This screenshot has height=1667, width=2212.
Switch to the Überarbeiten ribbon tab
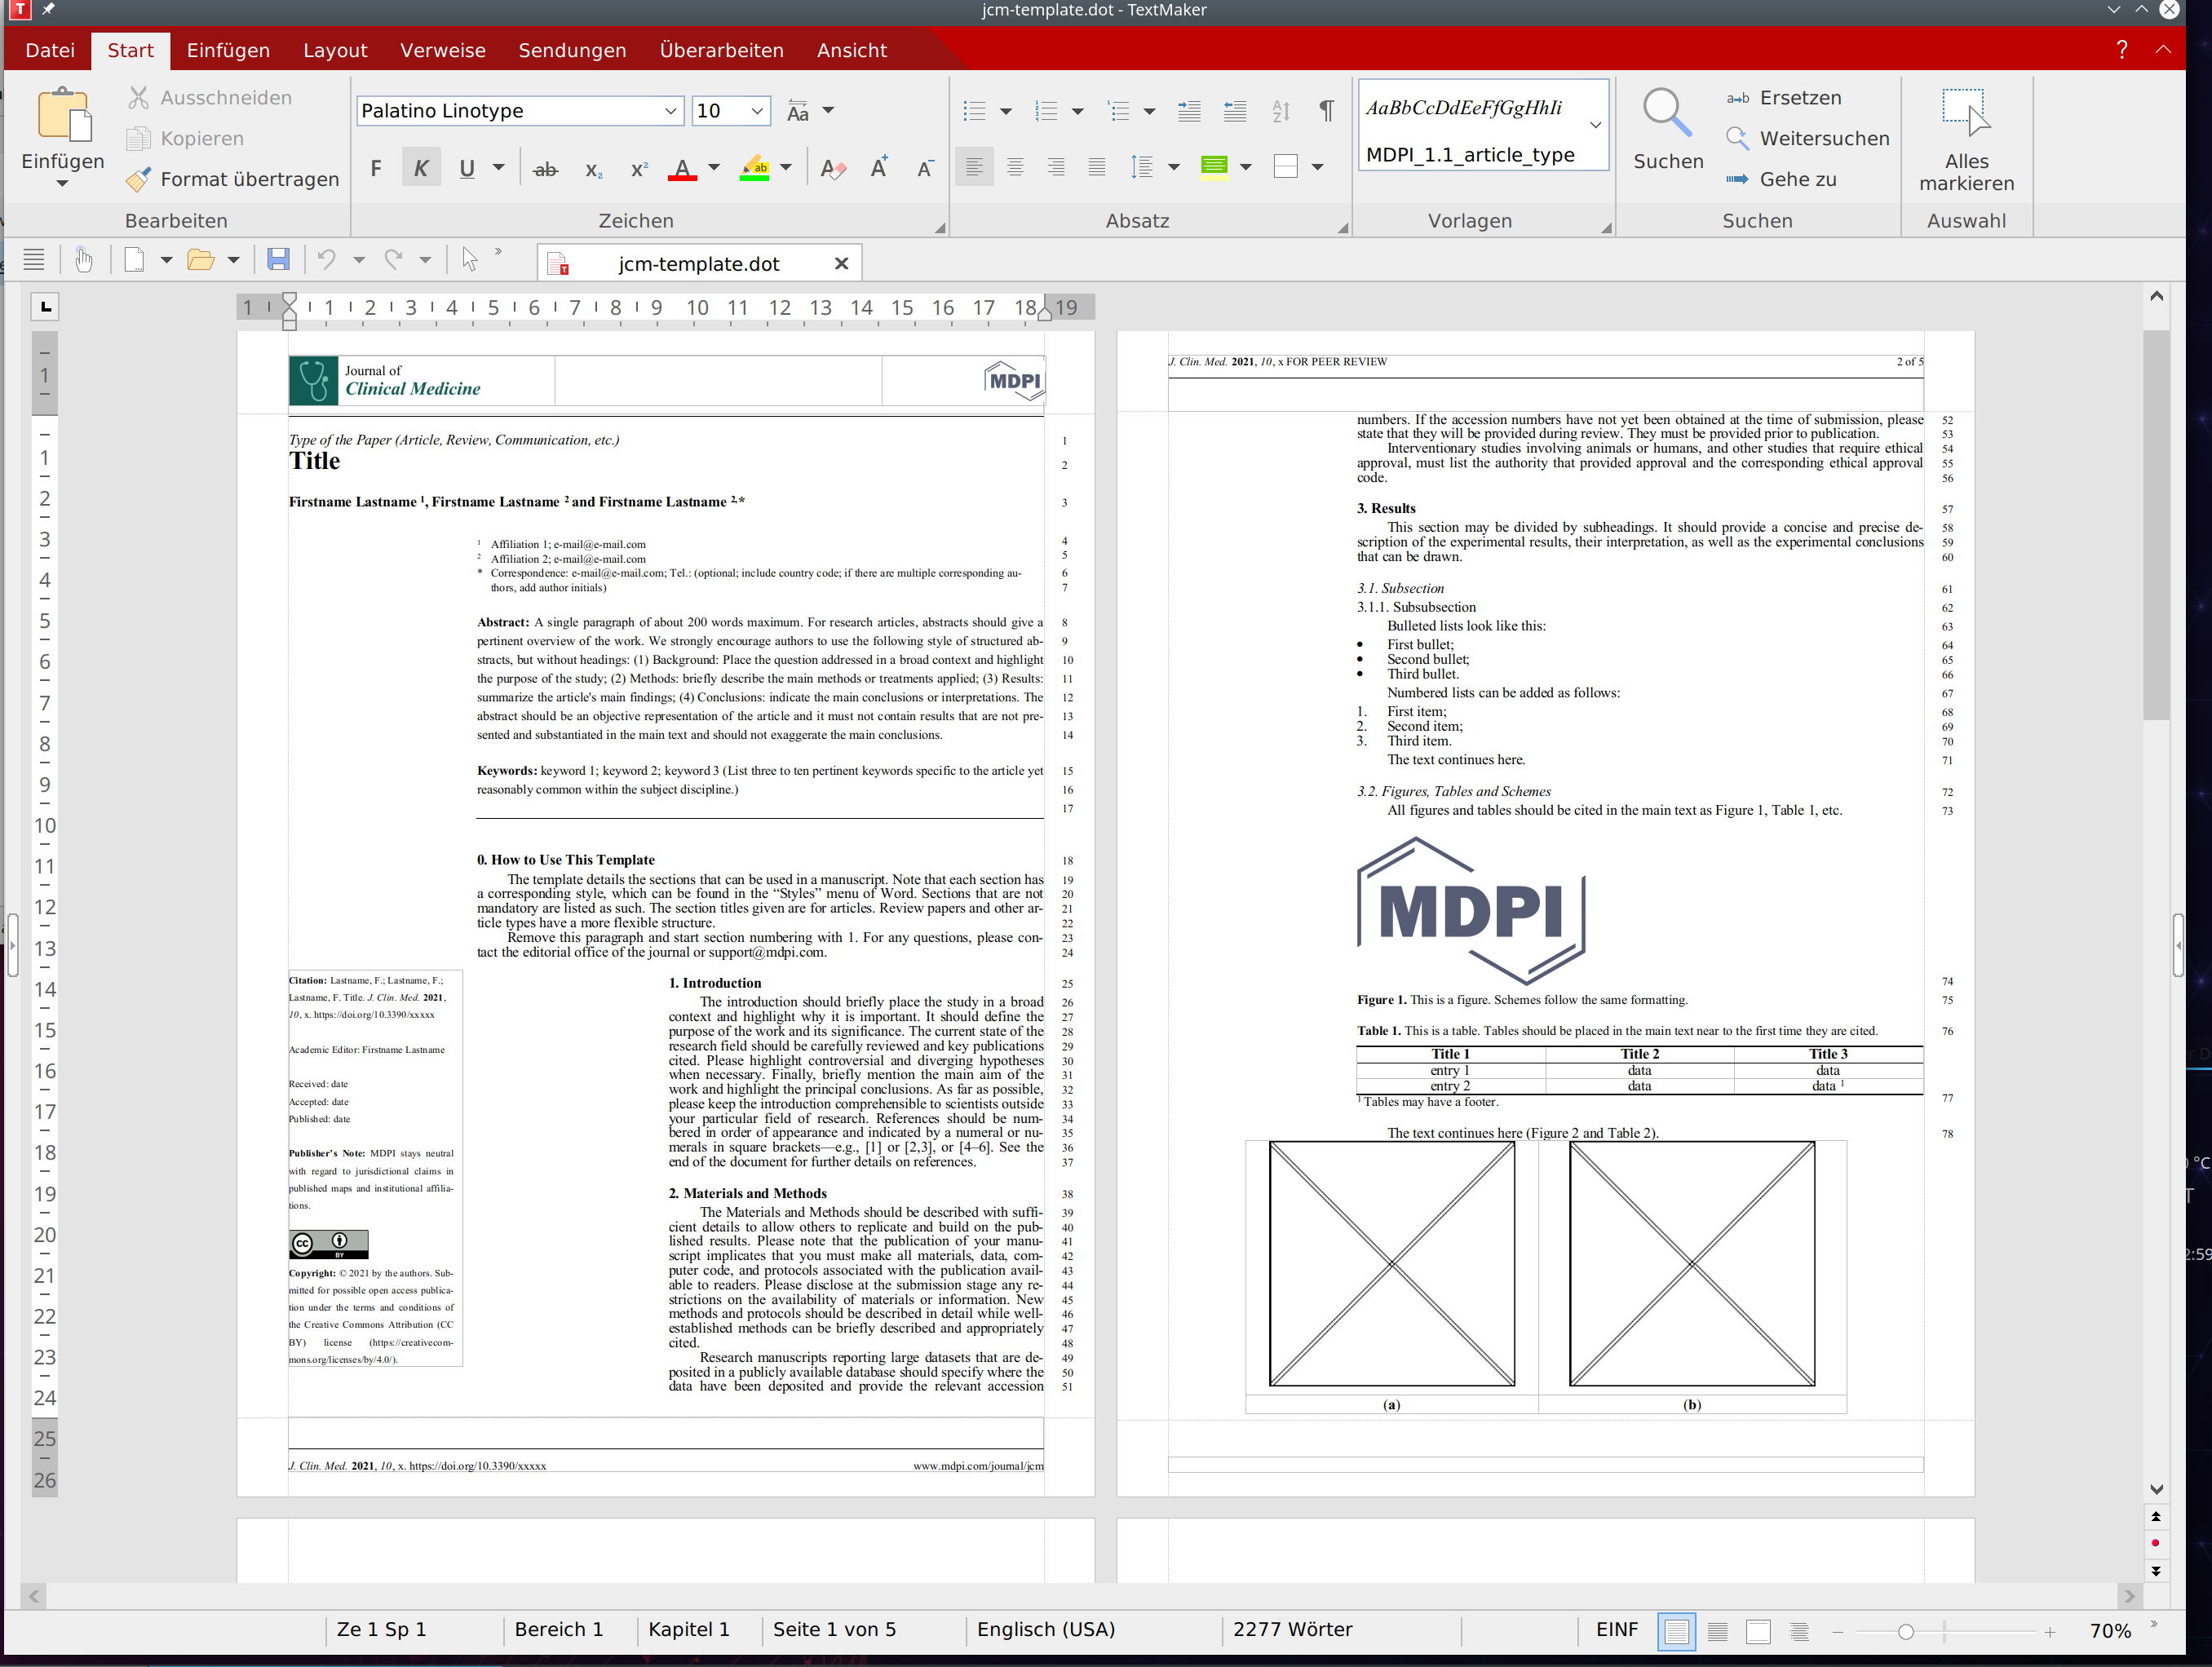tap(721, 50)
